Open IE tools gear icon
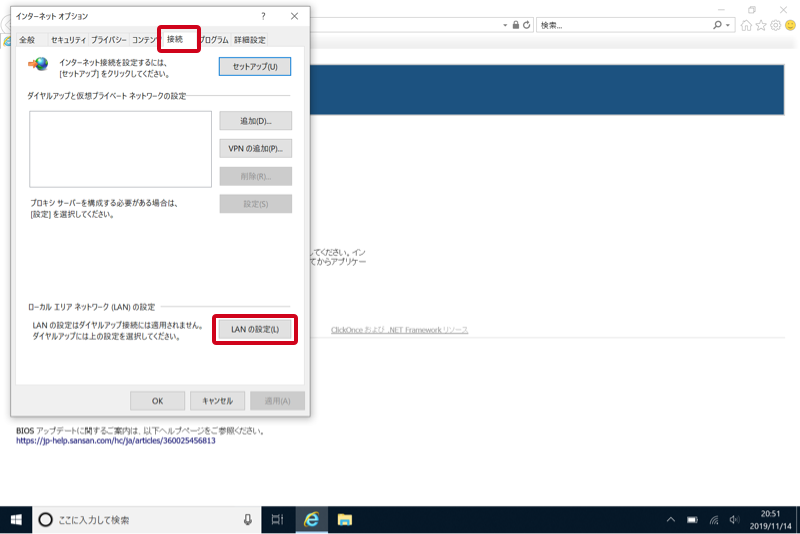The width and height of the screenshot is (800, 534). click(x=776, y=25)
